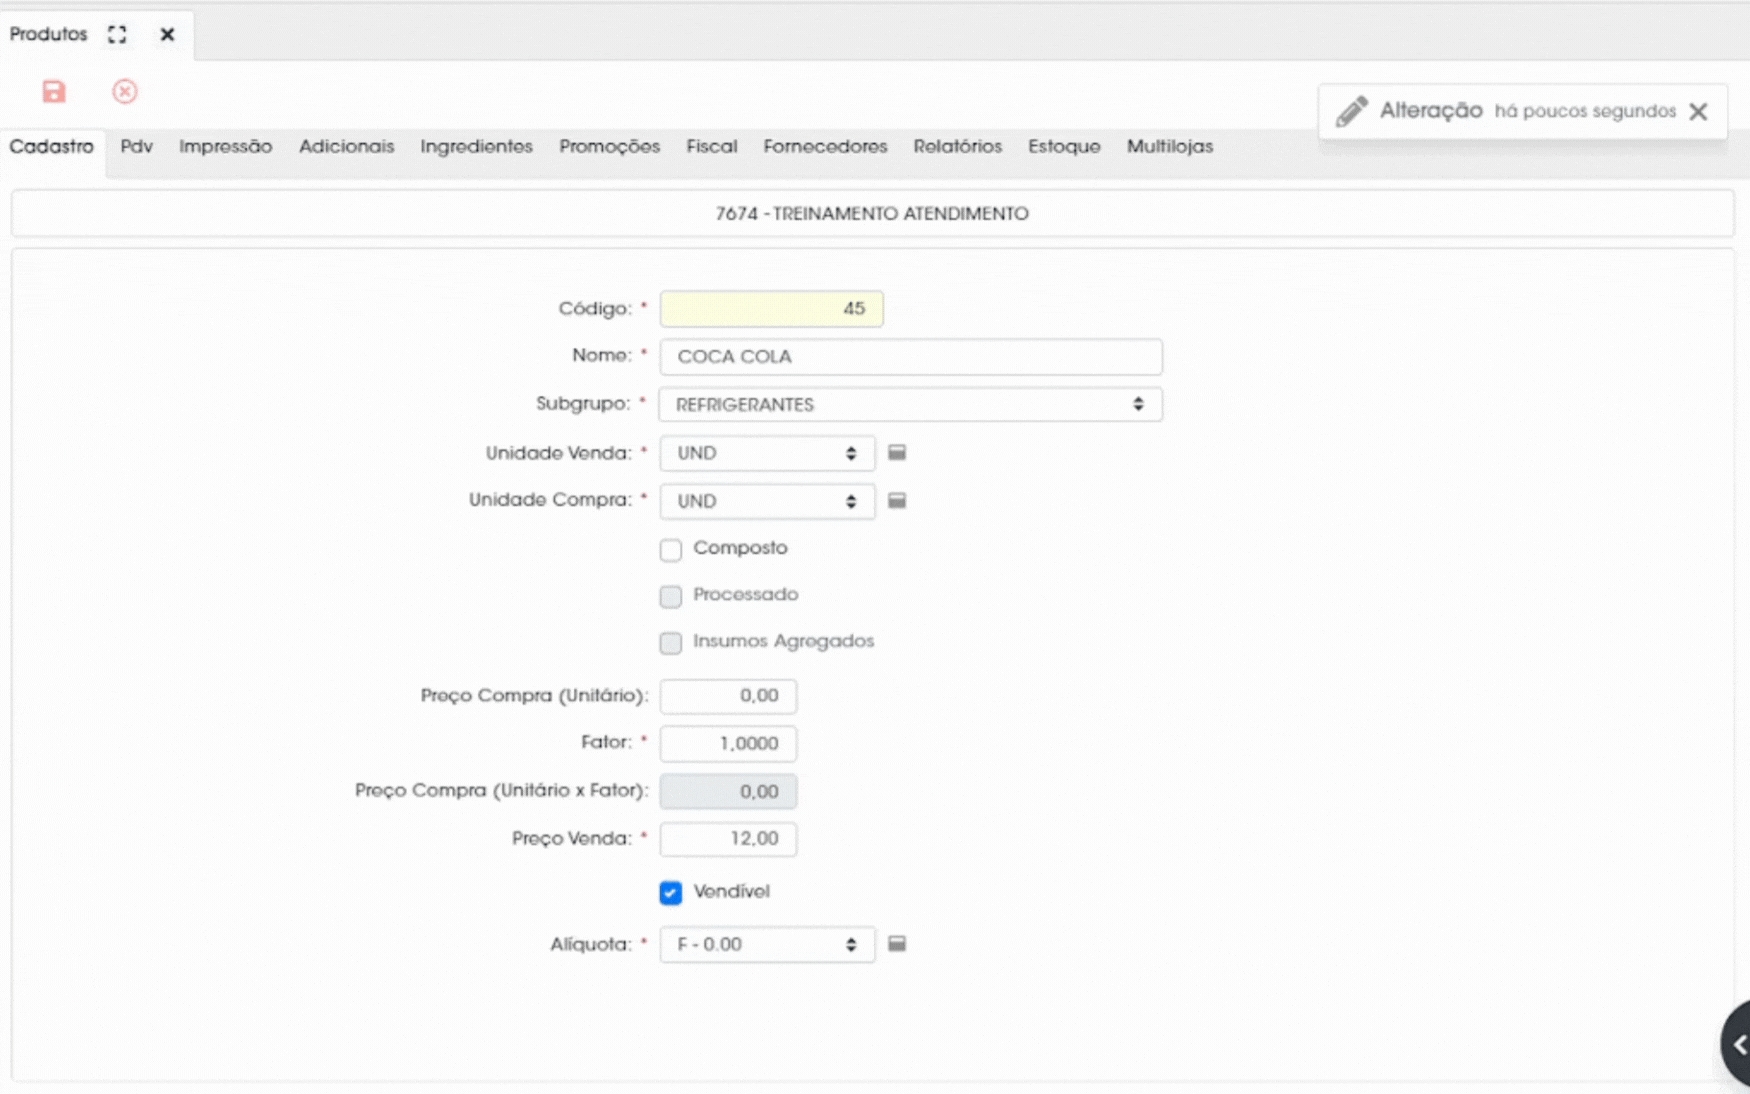This screenshot has width=1750, height=1094.
Task: Expand the Produtos tab to fullscreen
Action: pos(117,34)
